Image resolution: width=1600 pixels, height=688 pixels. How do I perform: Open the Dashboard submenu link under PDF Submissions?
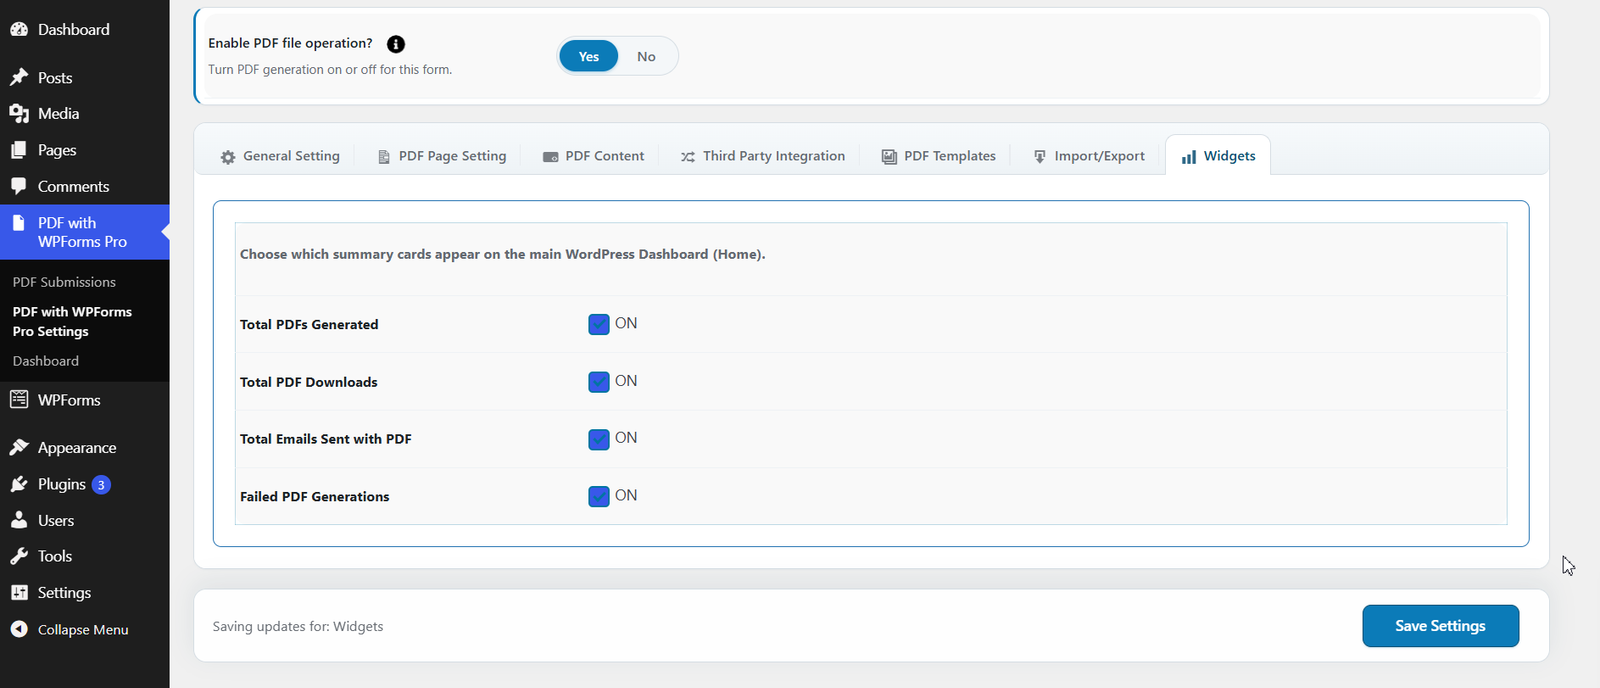(46, 361)
